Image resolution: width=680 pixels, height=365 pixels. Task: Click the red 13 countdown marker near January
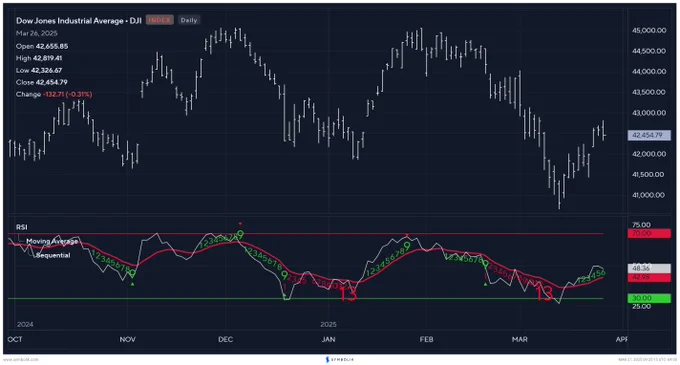click(x=348, y=294)
